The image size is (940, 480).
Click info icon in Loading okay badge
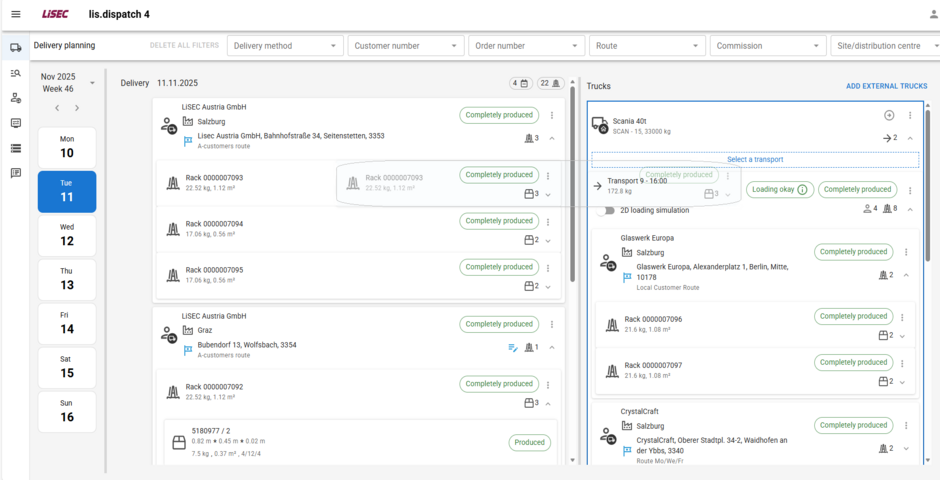[x=802, y=190]
